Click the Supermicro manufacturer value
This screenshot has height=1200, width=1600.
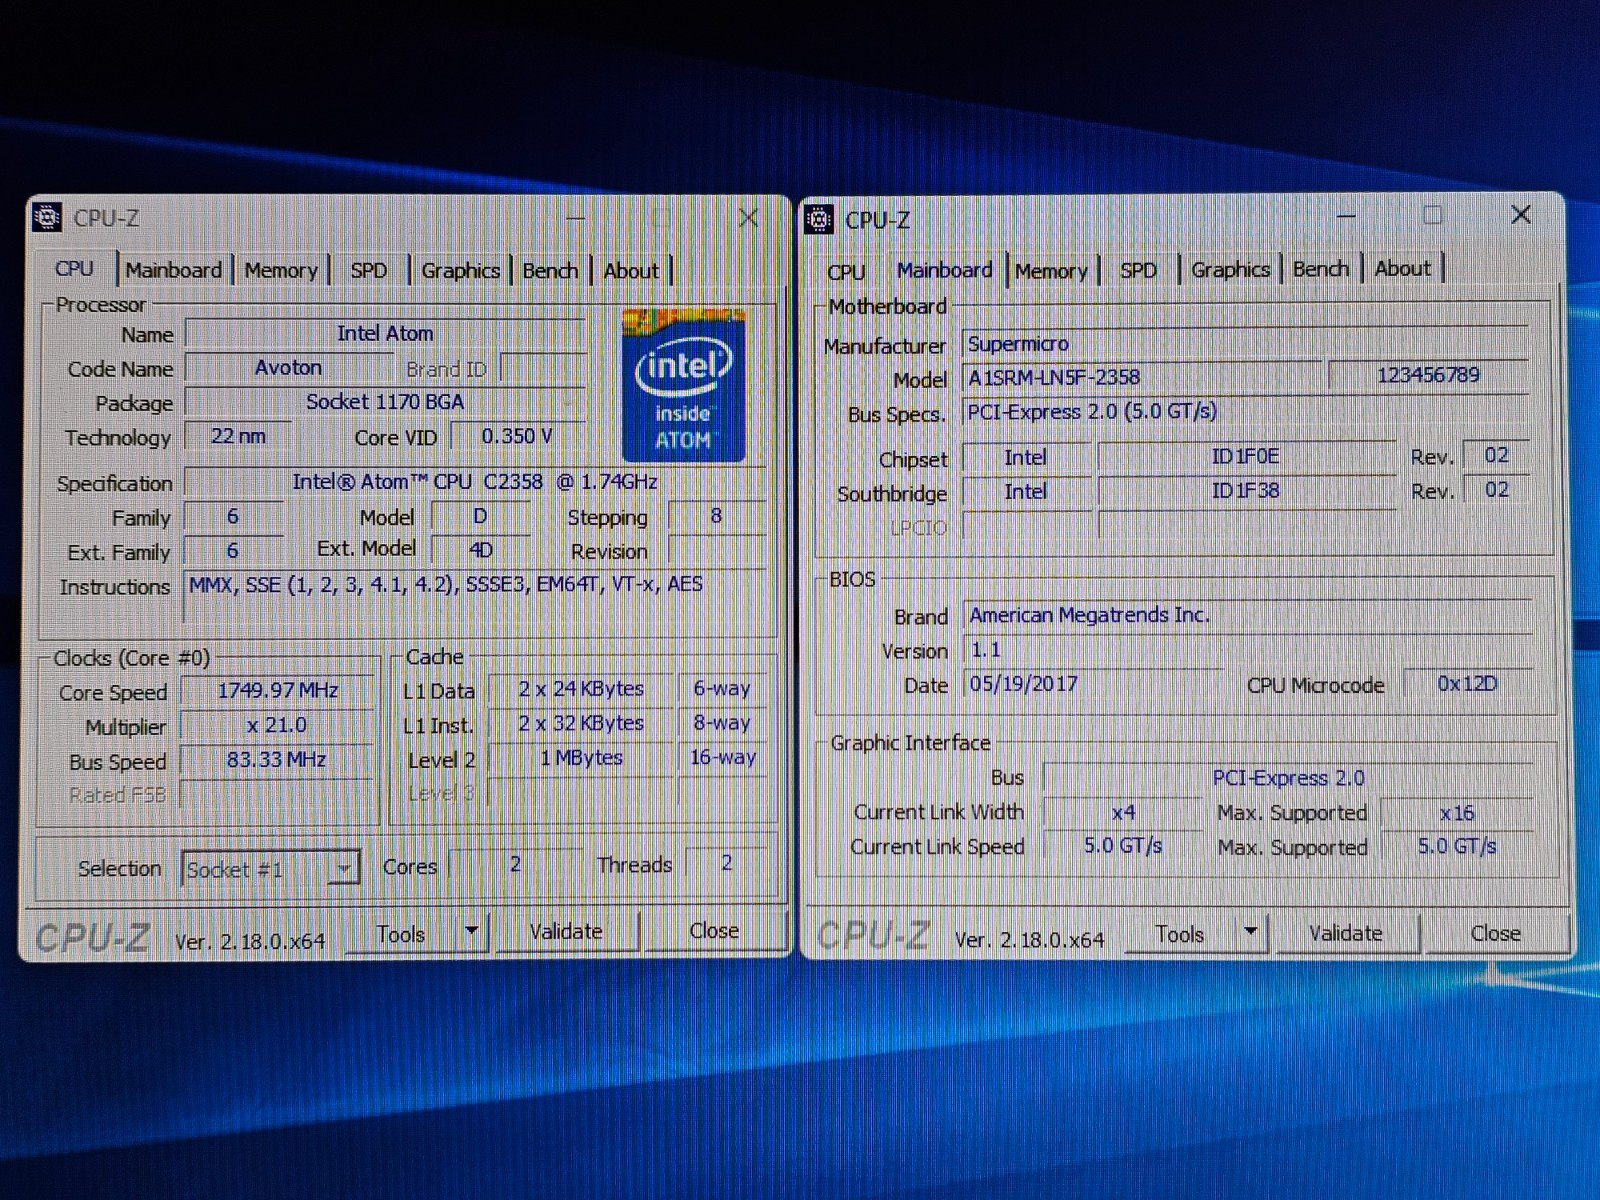tap(1245, 343)
